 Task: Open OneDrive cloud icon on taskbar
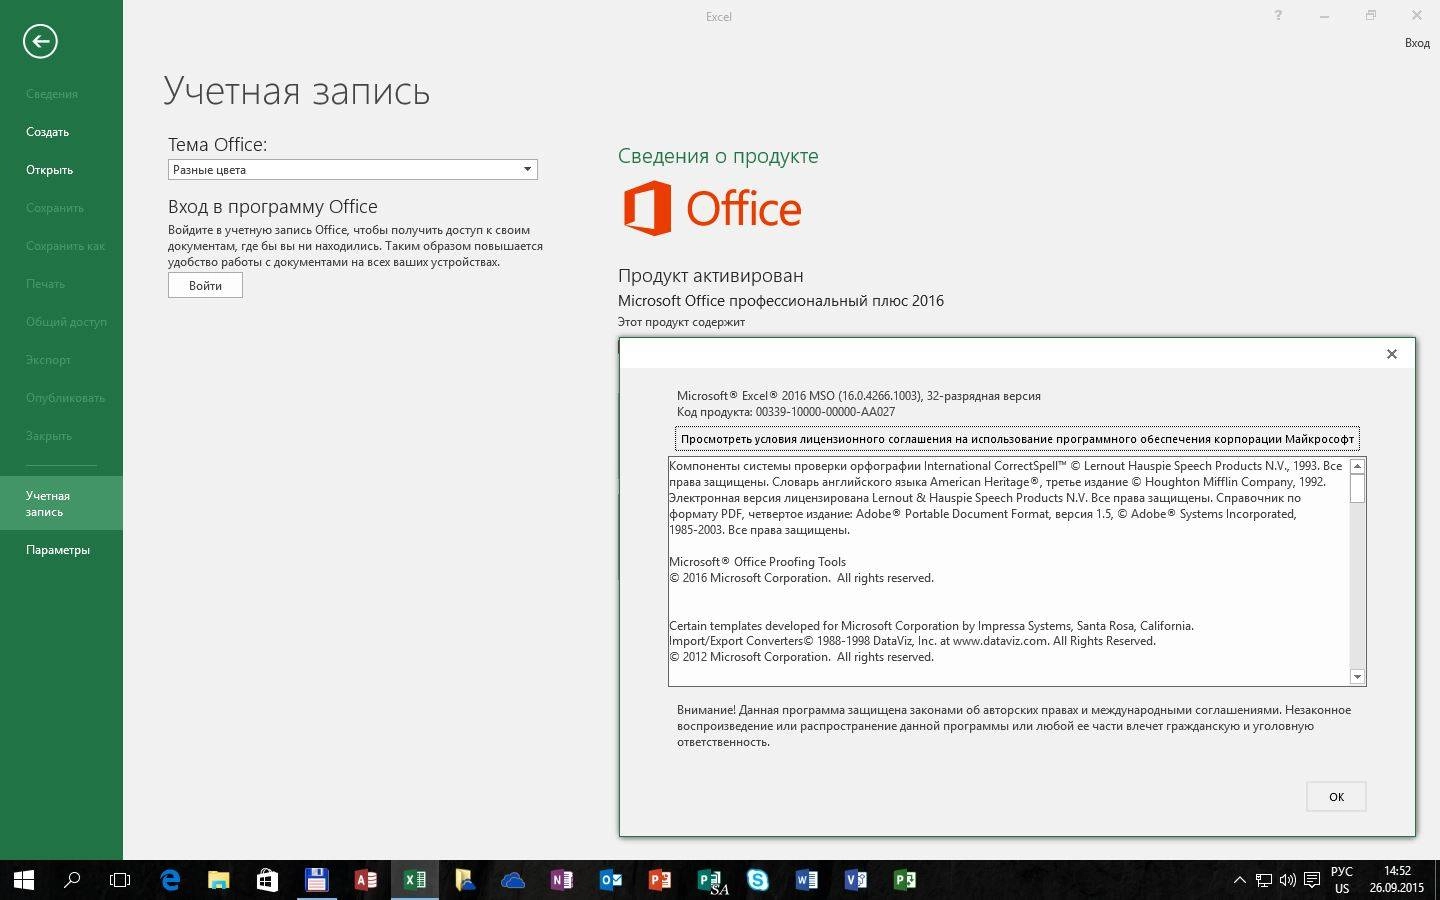512,880
